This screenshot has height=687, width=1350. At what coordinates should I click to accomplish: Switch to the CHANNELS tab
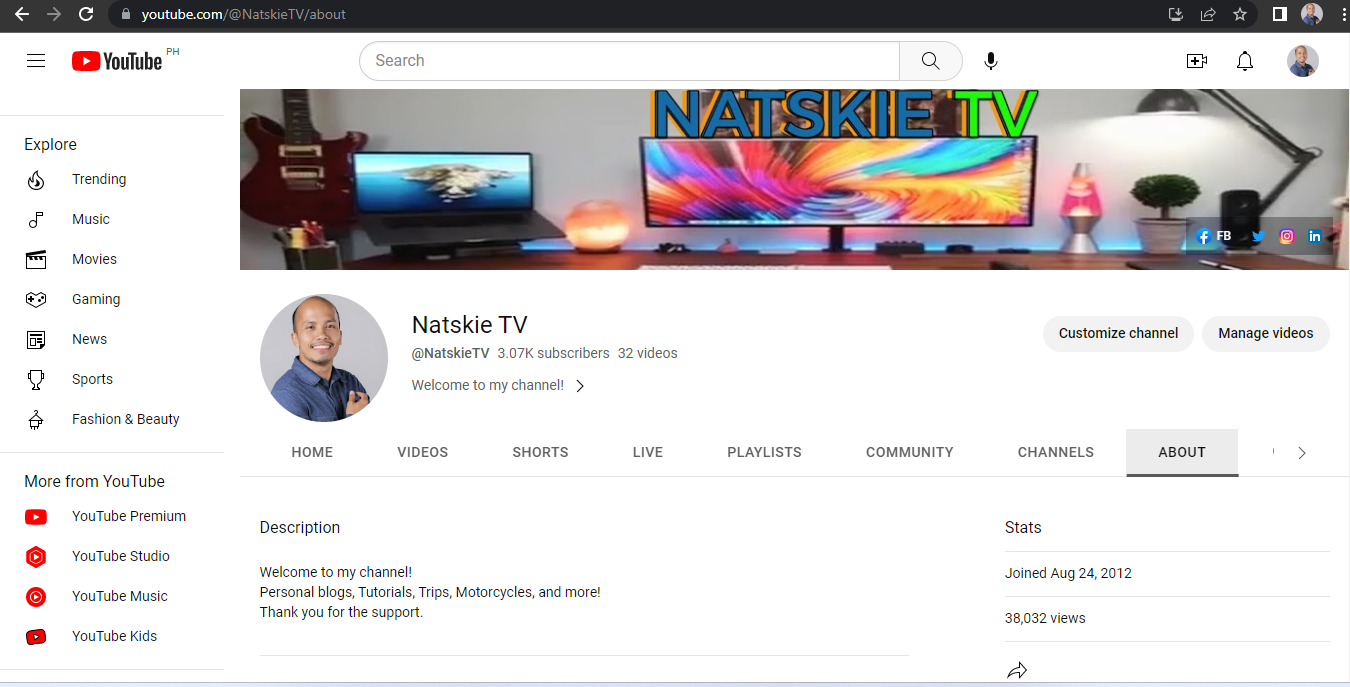pos(1056,453)
